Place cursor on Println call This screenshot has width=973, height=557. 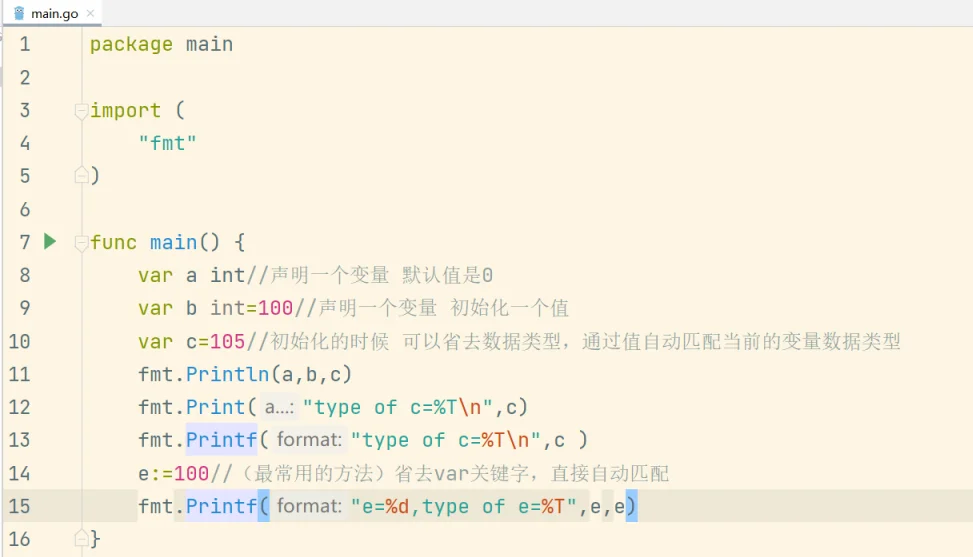(x=227, y=374)
